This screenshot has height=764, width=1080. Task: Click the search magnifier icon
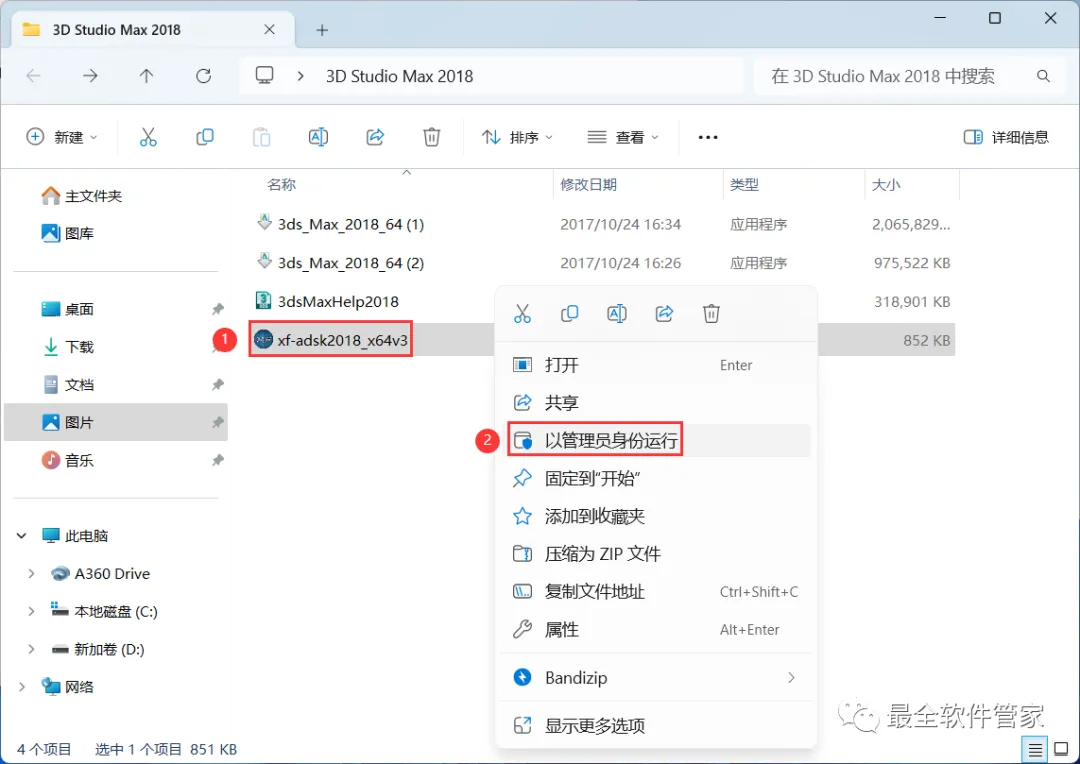click(1043, 76)
